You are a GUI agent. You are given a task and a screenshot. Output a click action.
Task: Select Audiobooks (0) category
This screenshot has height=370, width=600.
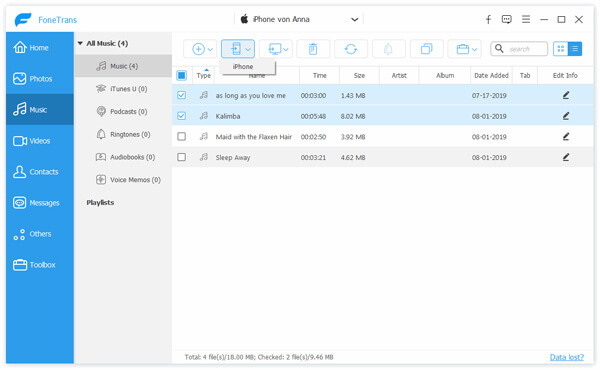(123, 157)
